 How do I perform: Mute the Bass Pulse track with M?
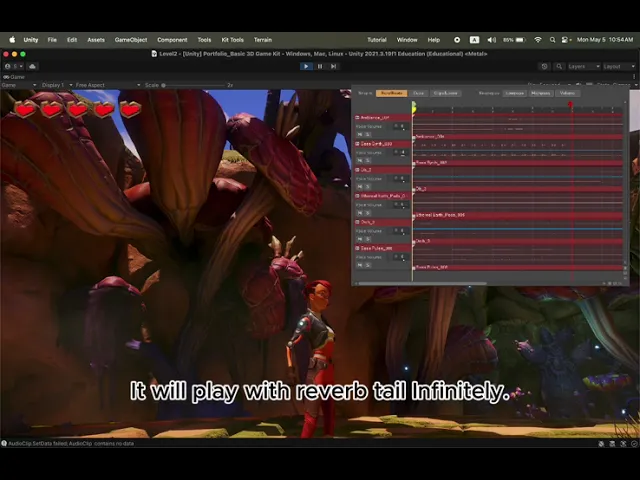pos(360,265)
